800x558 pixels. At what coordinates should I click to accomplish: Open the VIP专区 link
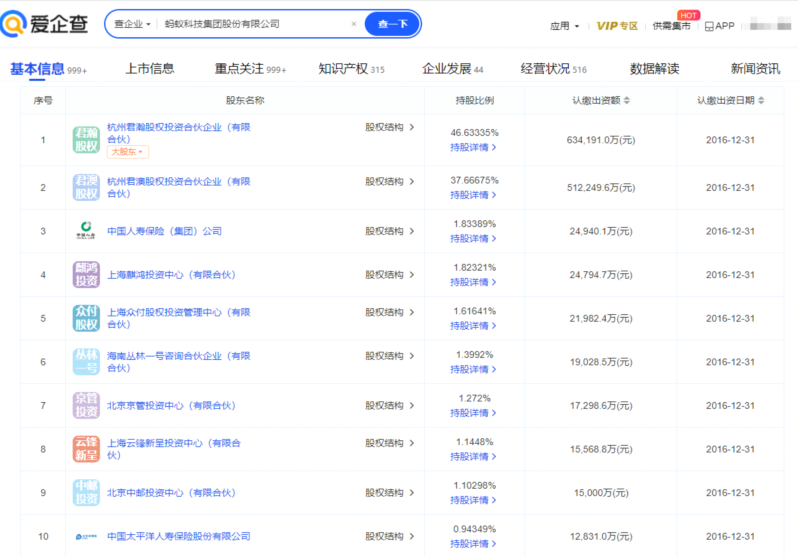point(617,26)
